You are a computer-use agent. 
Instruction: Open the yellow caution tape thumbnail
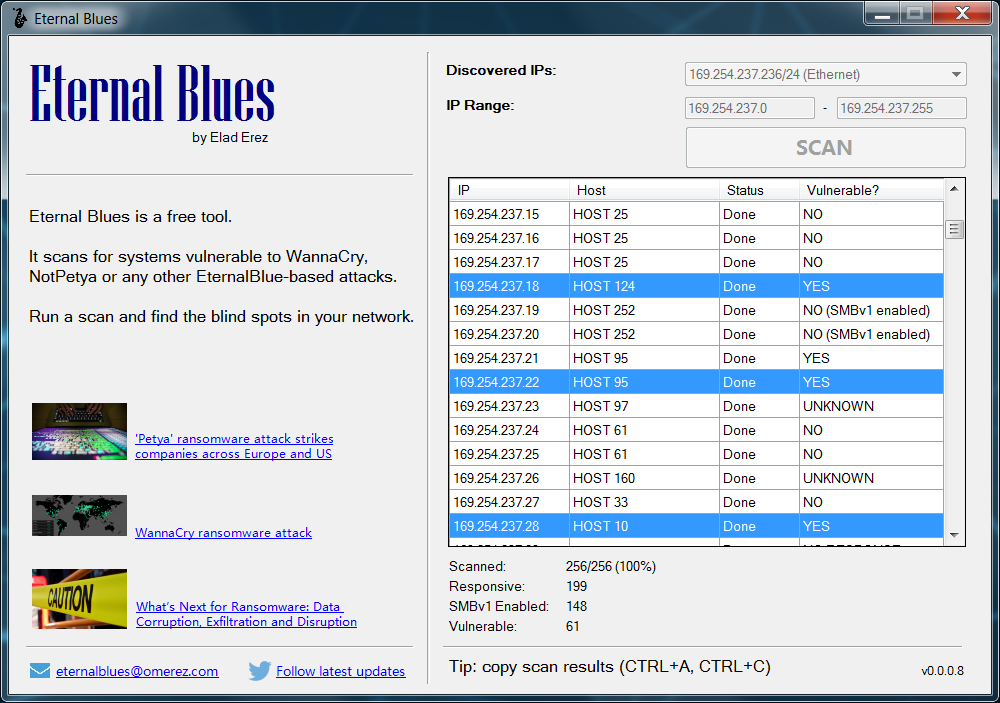(79, 599)
